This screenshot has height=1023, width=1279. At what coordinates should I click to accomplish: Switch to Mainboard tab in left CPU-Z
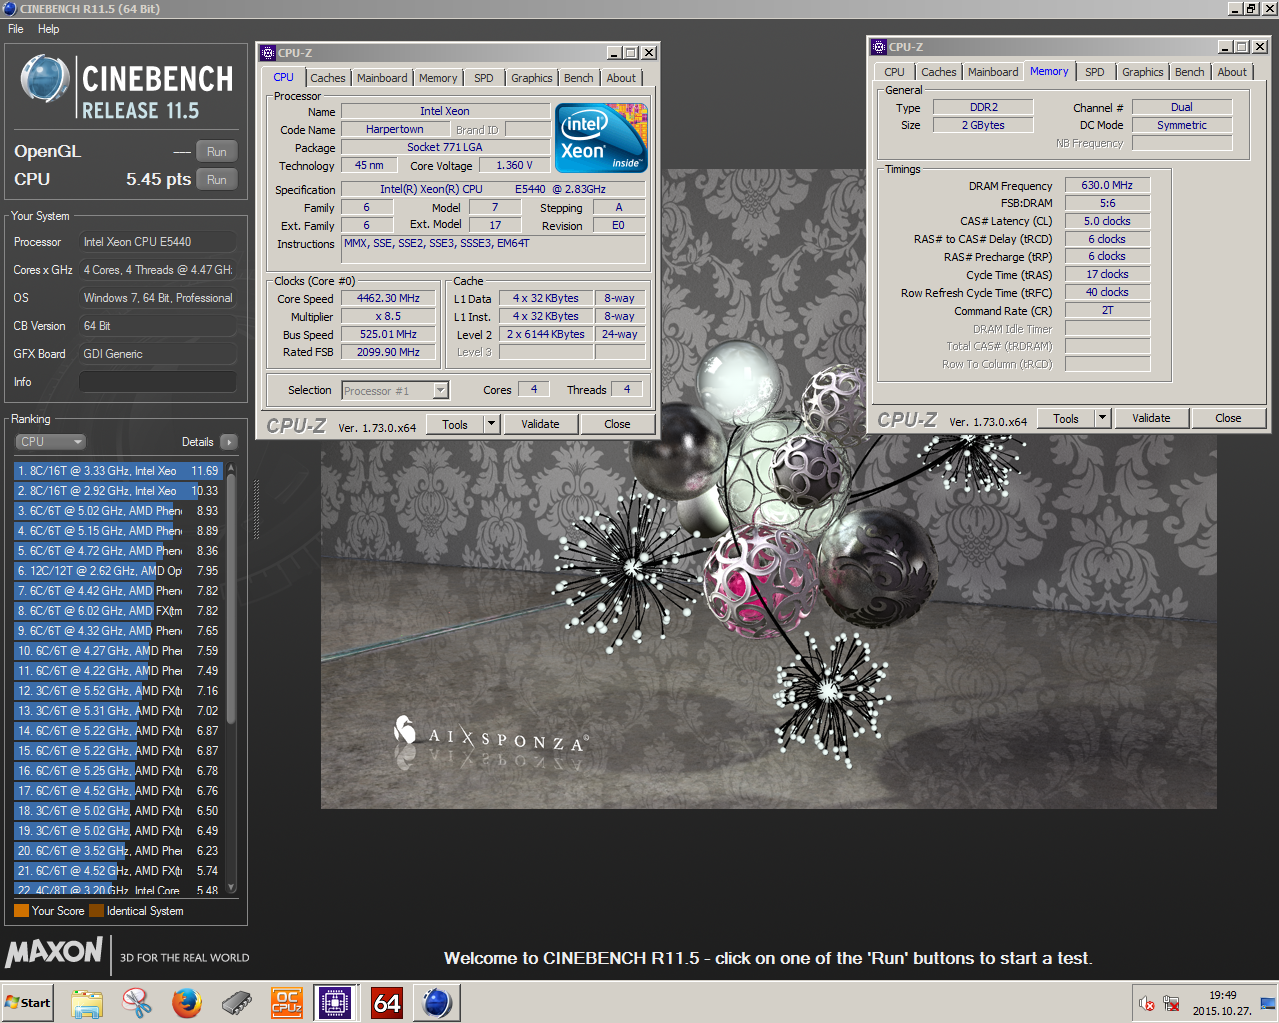point(382,78)
